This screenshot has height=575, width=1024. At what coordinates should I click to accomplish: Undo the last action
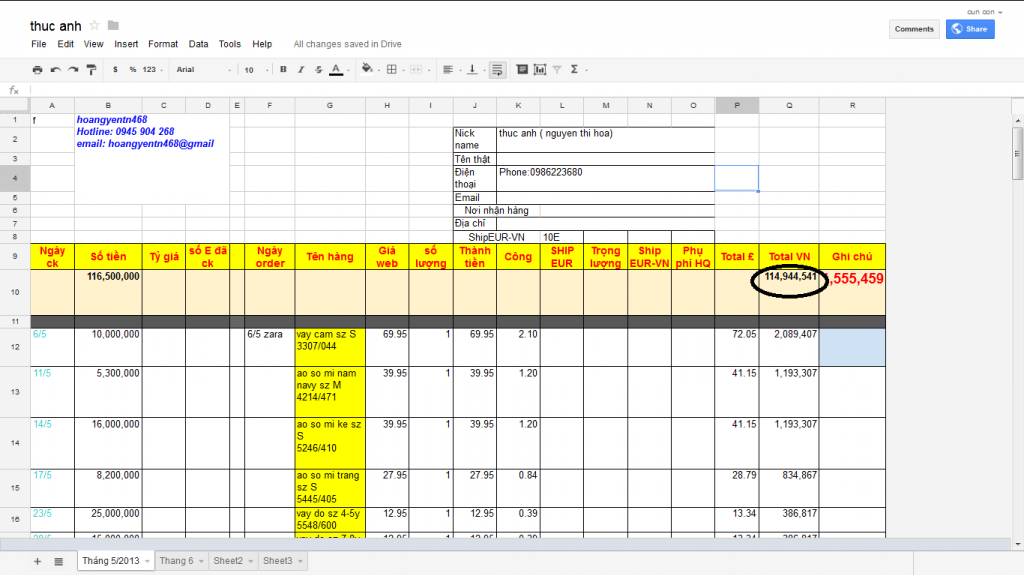(55, 70)
